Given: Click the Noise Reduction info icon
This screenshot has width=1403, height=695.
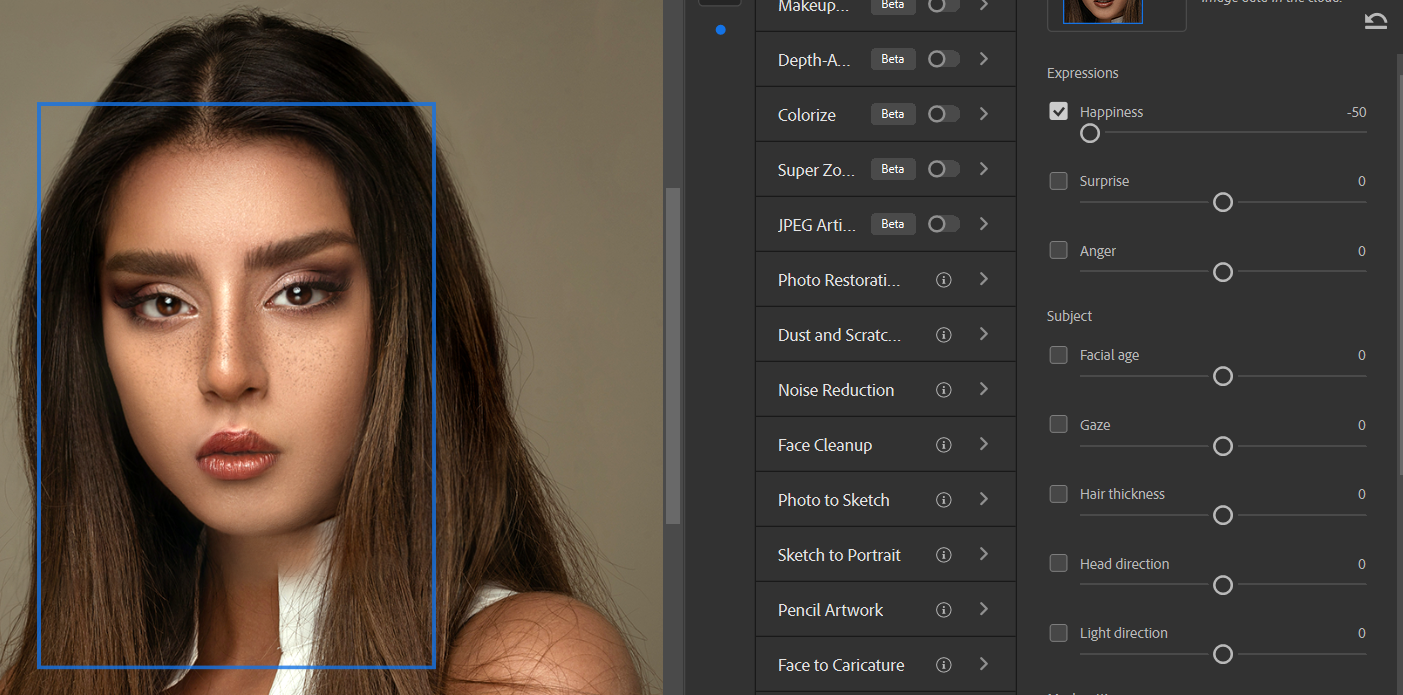Looking at the screenshot, I should tap(943, 390).
